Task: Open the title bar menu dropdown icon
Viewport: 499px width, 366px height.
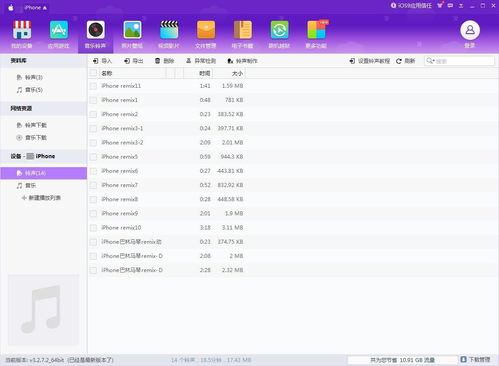Action: 461,6
